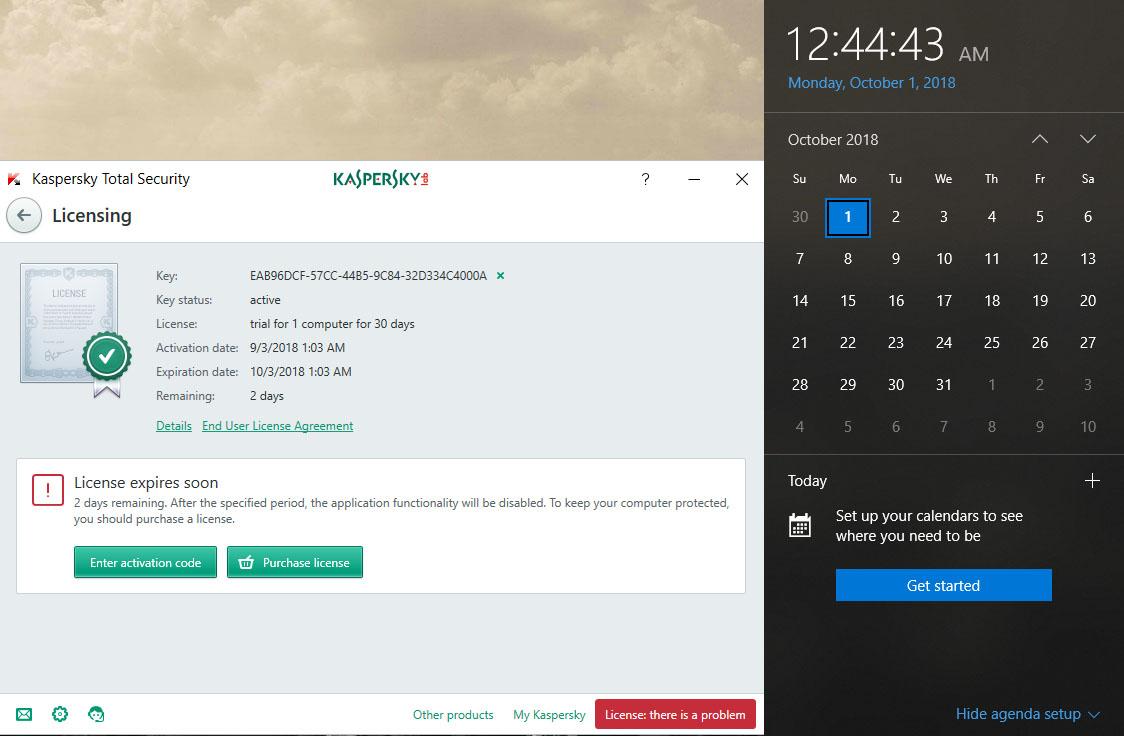Click Enter activation code button
1124x736 pixels.
coord(146,563)
